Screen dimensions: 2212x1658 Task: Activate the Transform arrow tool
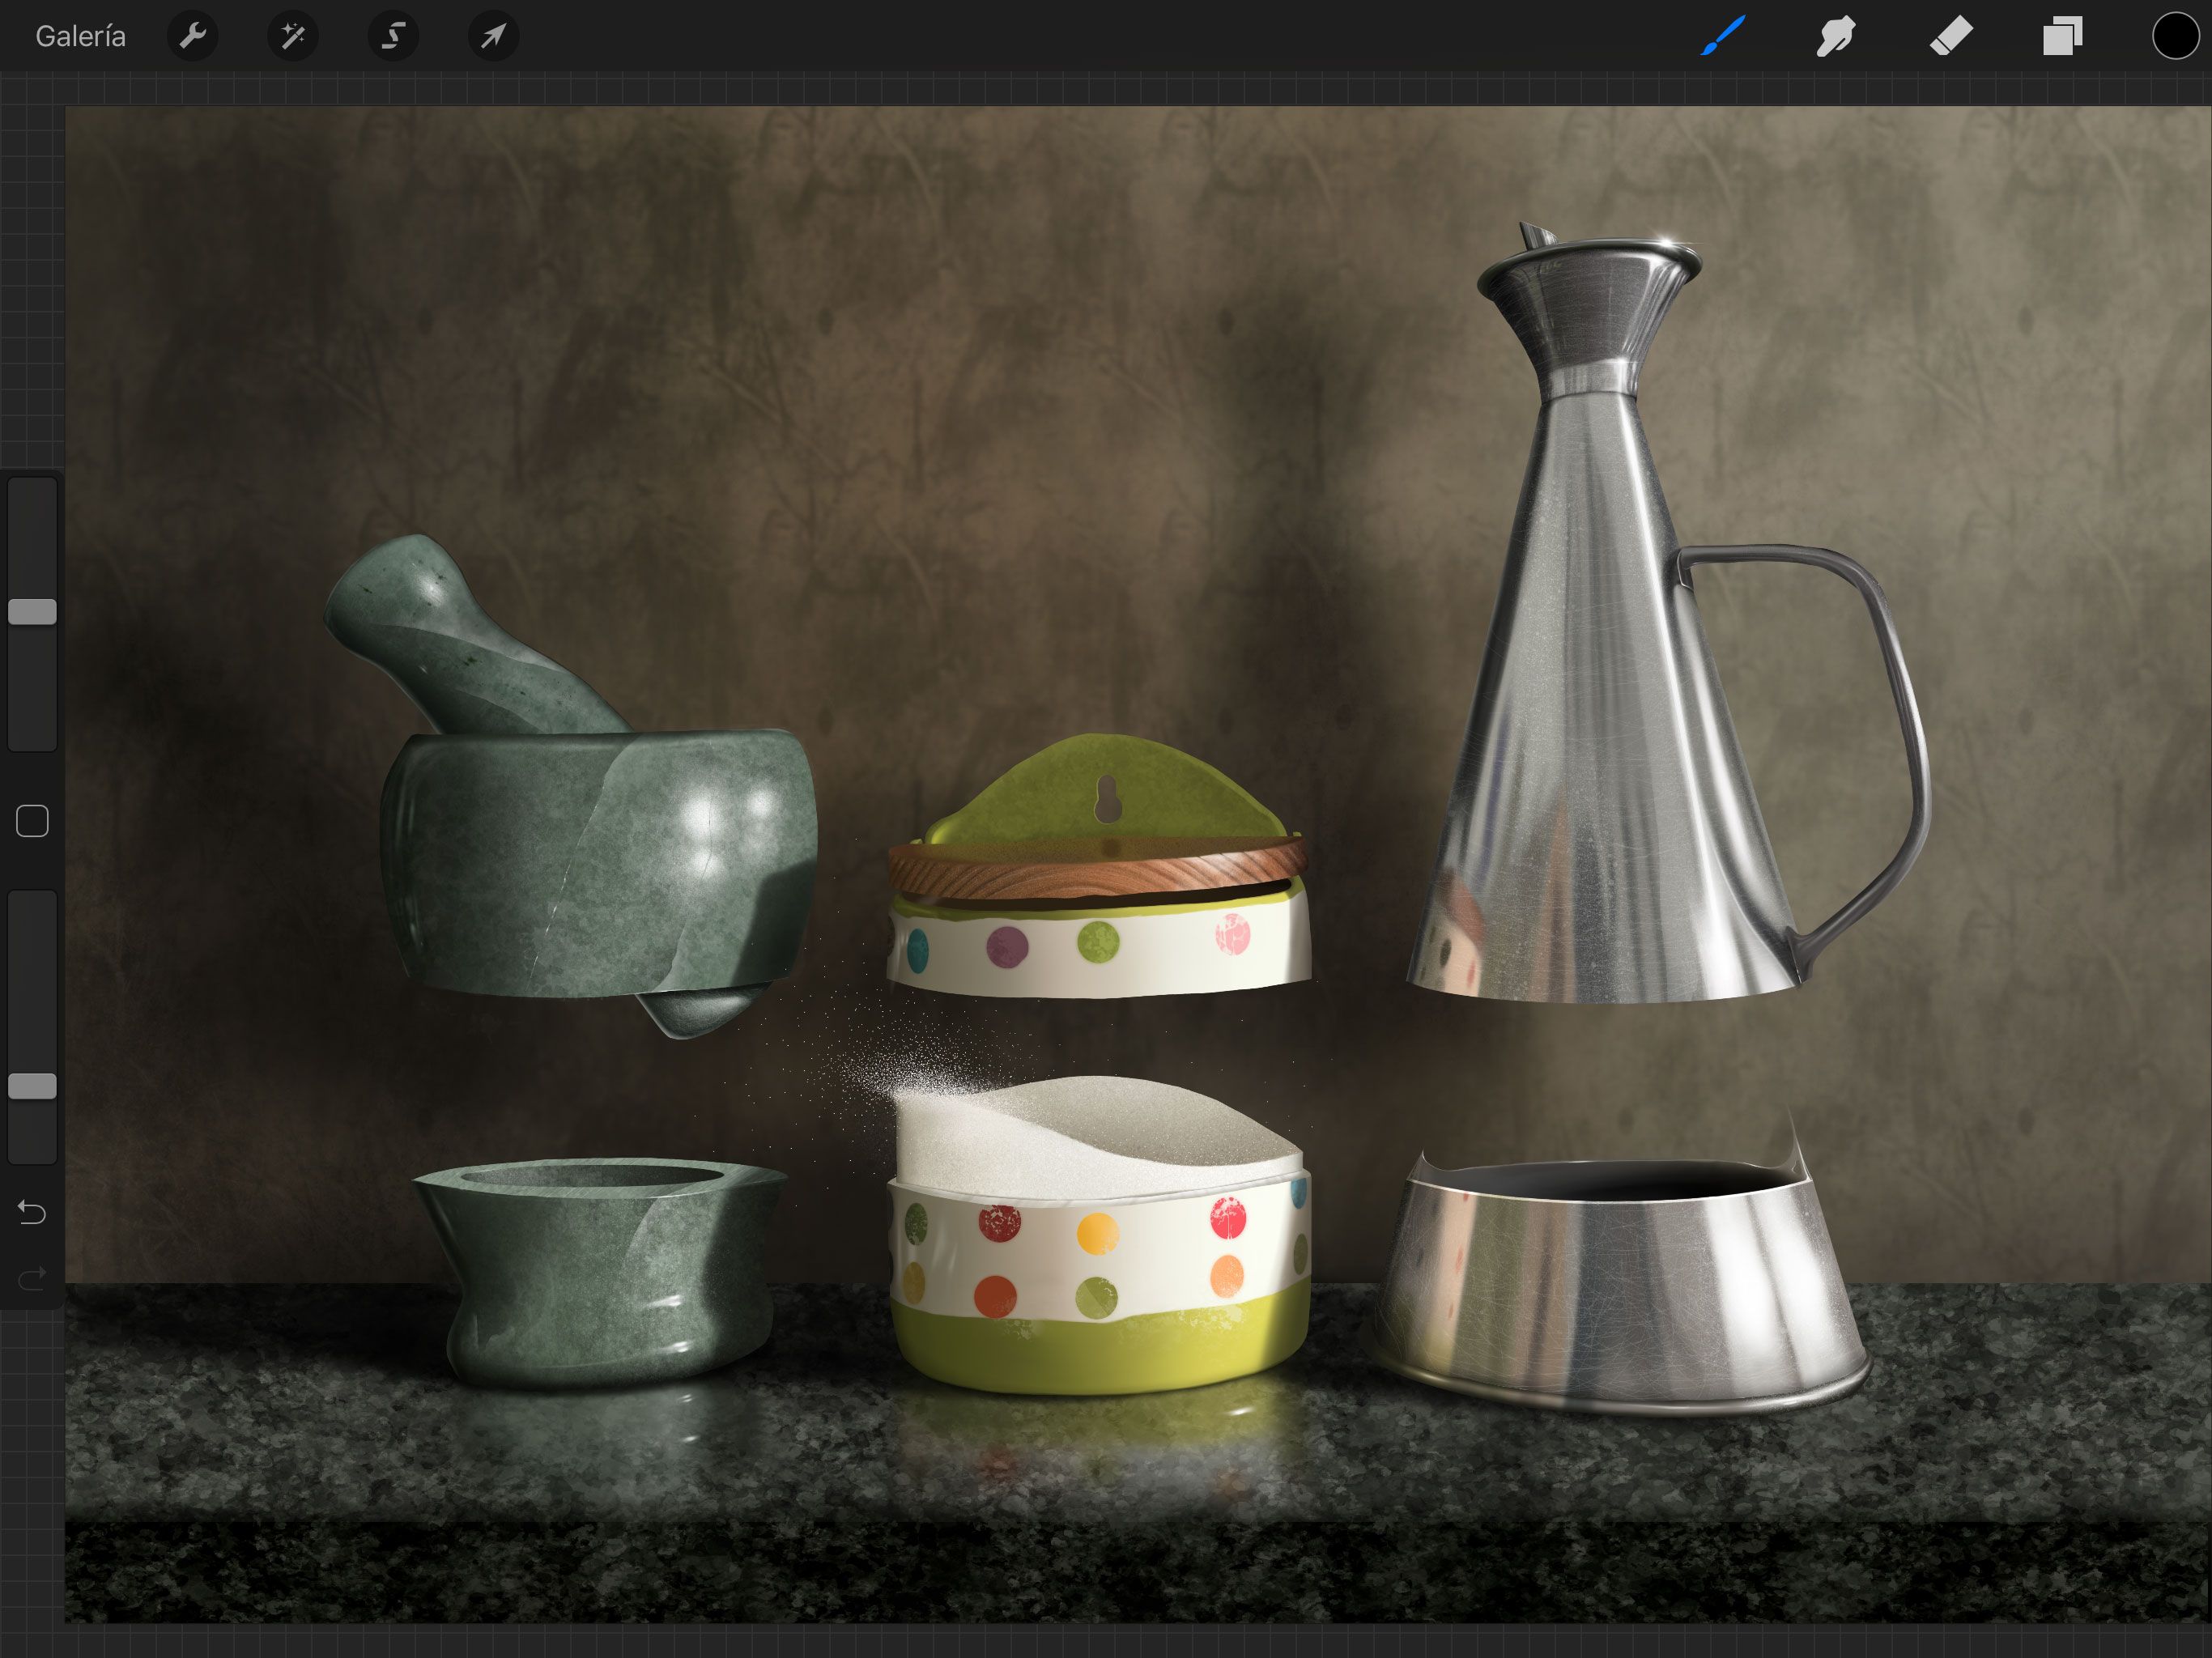(x=493, y=37)
